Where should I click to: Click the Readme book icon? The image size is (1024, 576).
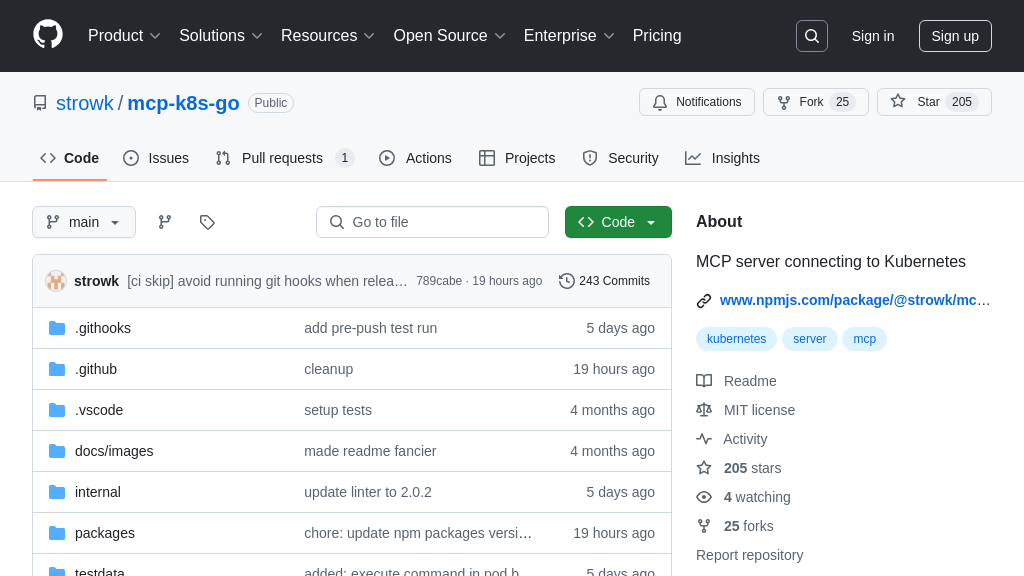(704, 381)
